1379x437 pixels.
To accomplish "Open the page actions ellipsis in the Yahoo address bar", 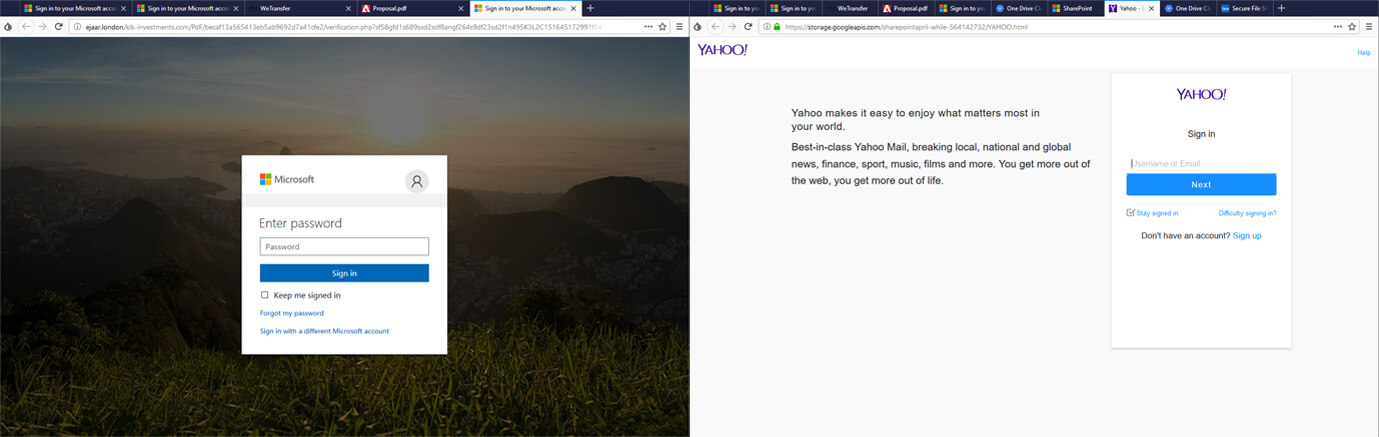I will click(x=1338, y=26).
